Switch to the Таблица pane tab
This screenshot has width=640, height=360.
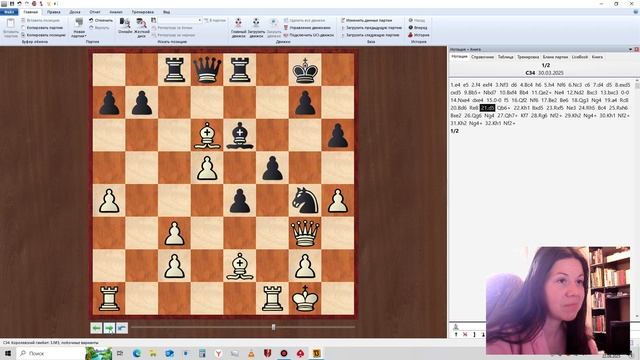click(505, 57)
